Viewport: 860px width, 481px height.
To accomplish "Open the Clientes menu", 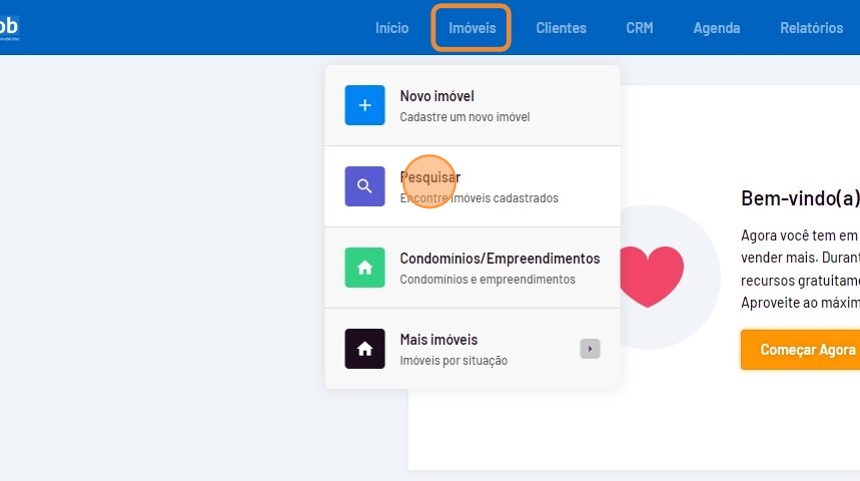I will pos(561,28).
